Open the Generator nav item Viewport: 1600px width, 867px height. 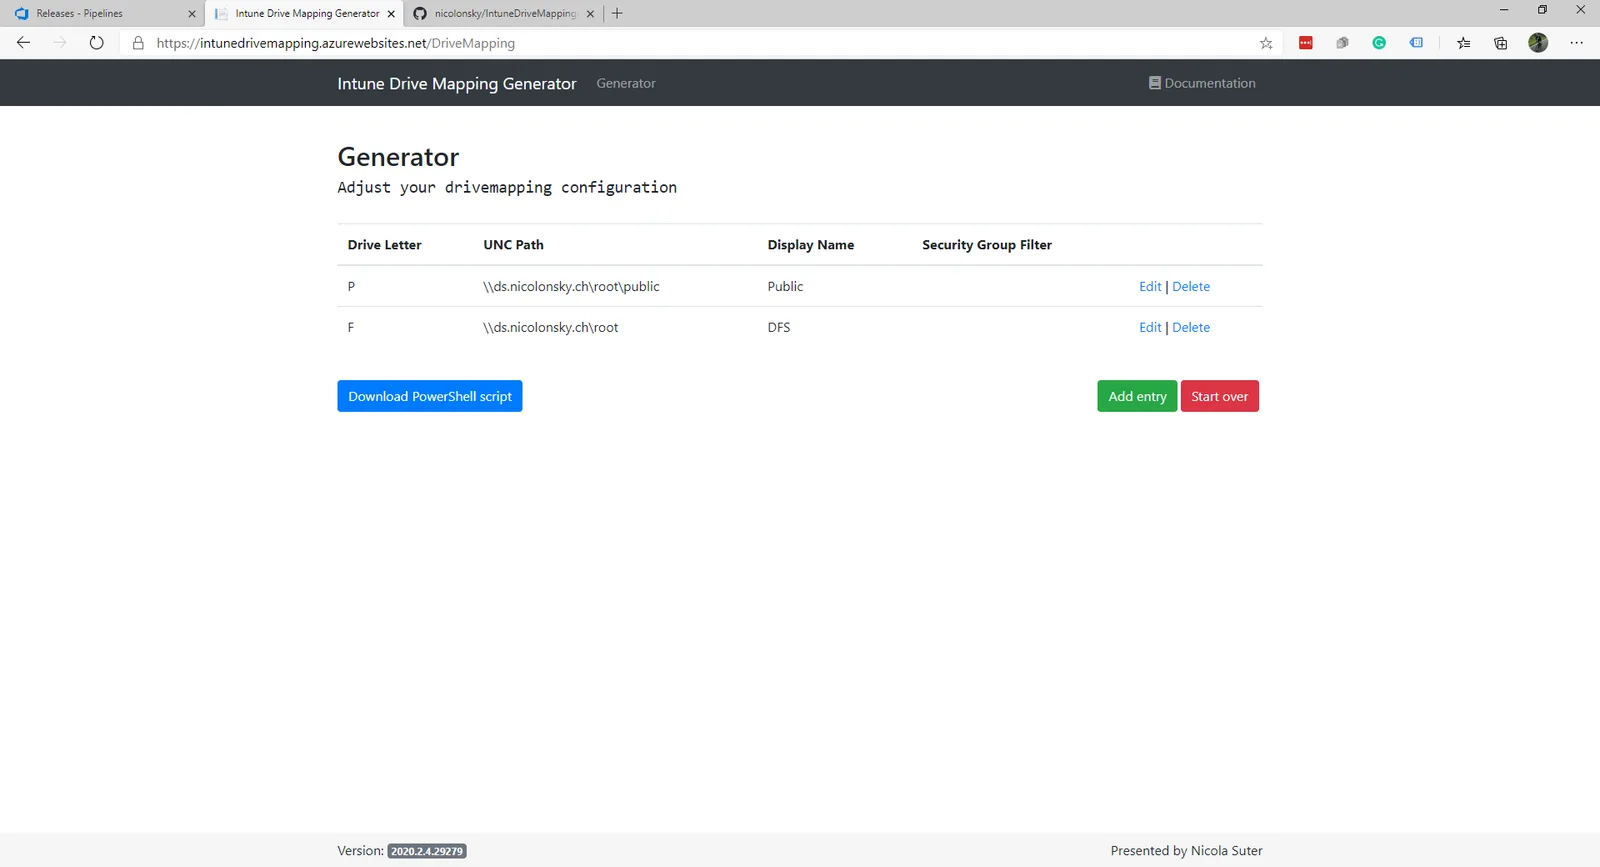pos(626,83)
